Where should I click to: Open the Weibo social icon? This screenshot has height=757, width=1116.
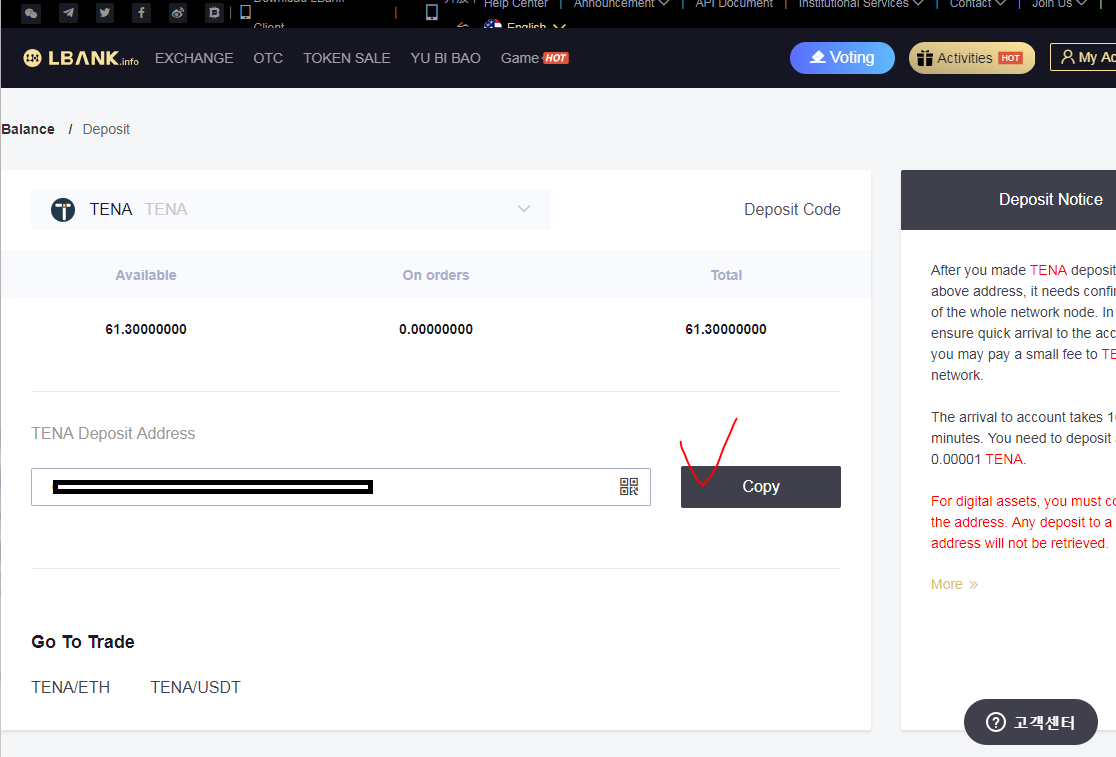[x=178, y=13]
